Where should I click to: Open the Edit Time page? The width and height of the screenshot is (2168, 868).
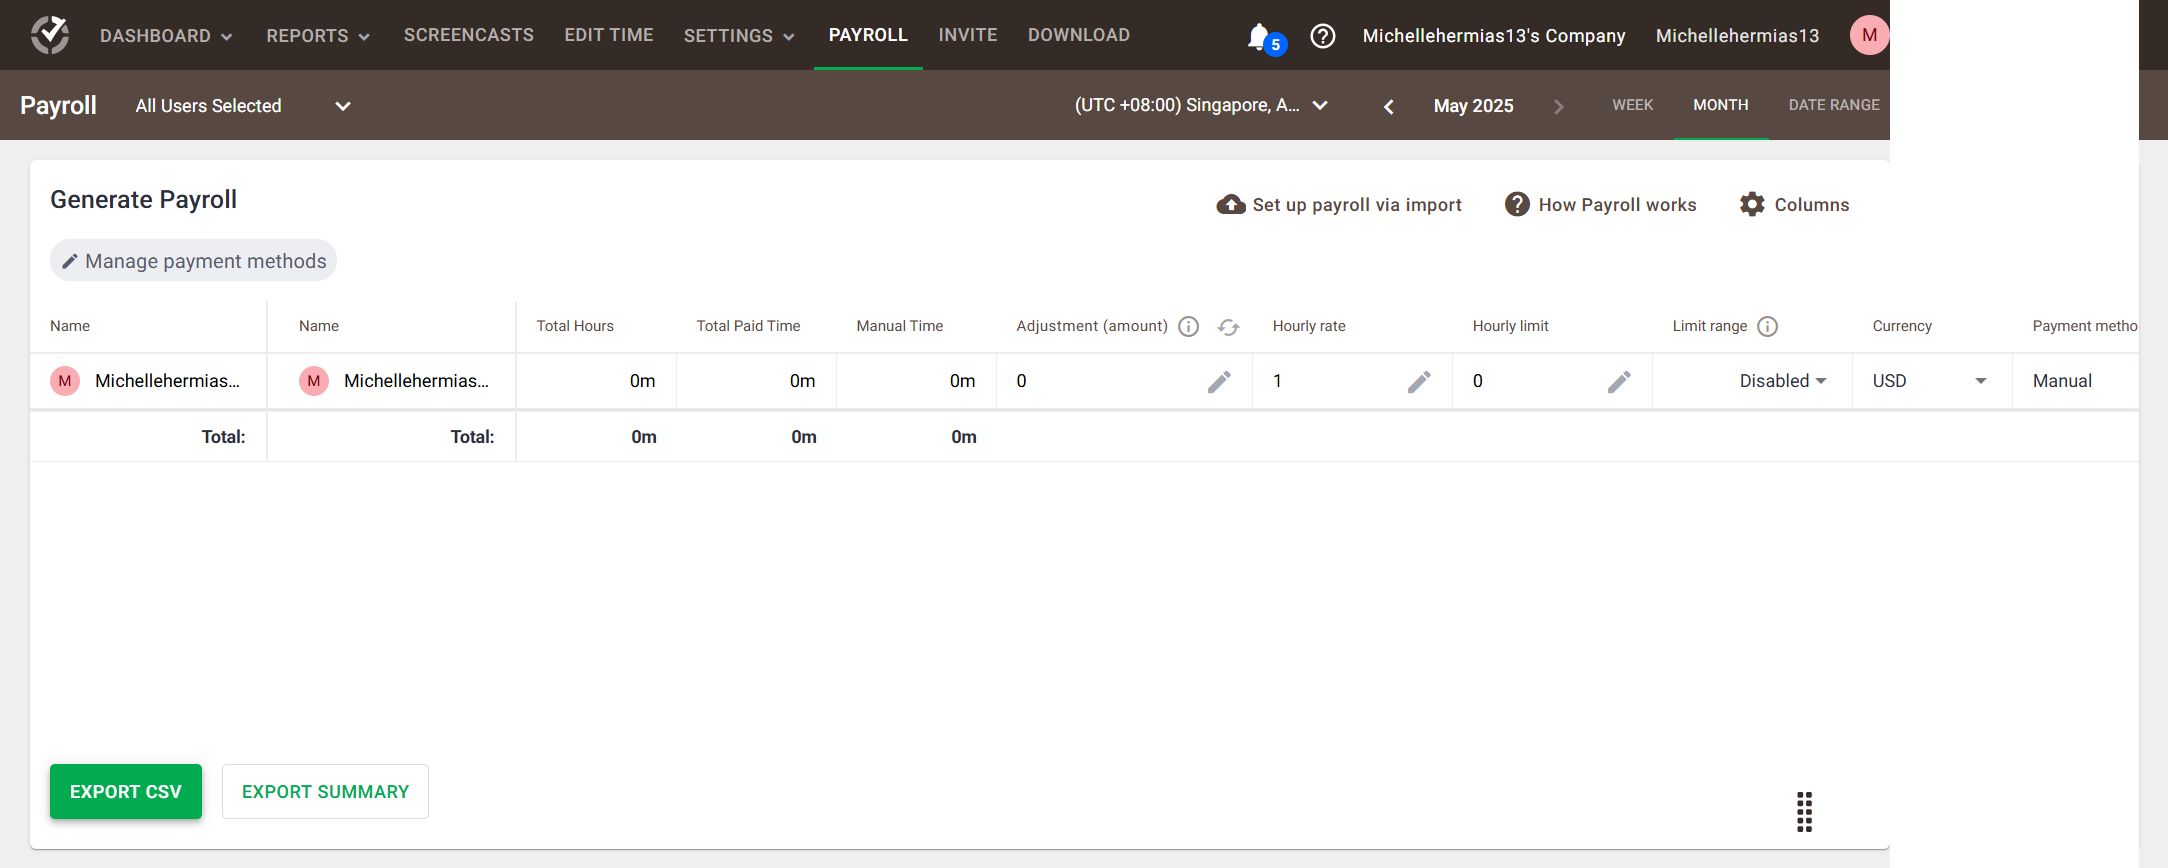pyautogui.click(x=609, y=35)
